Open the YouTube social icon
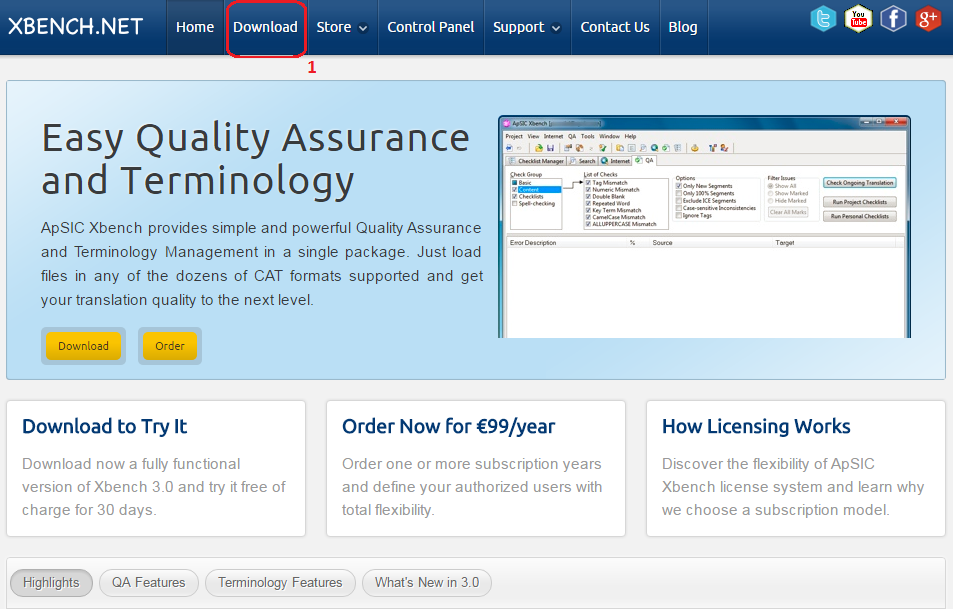Image resolution: width=953 pixels, height=609 pixels. point(858,18)
